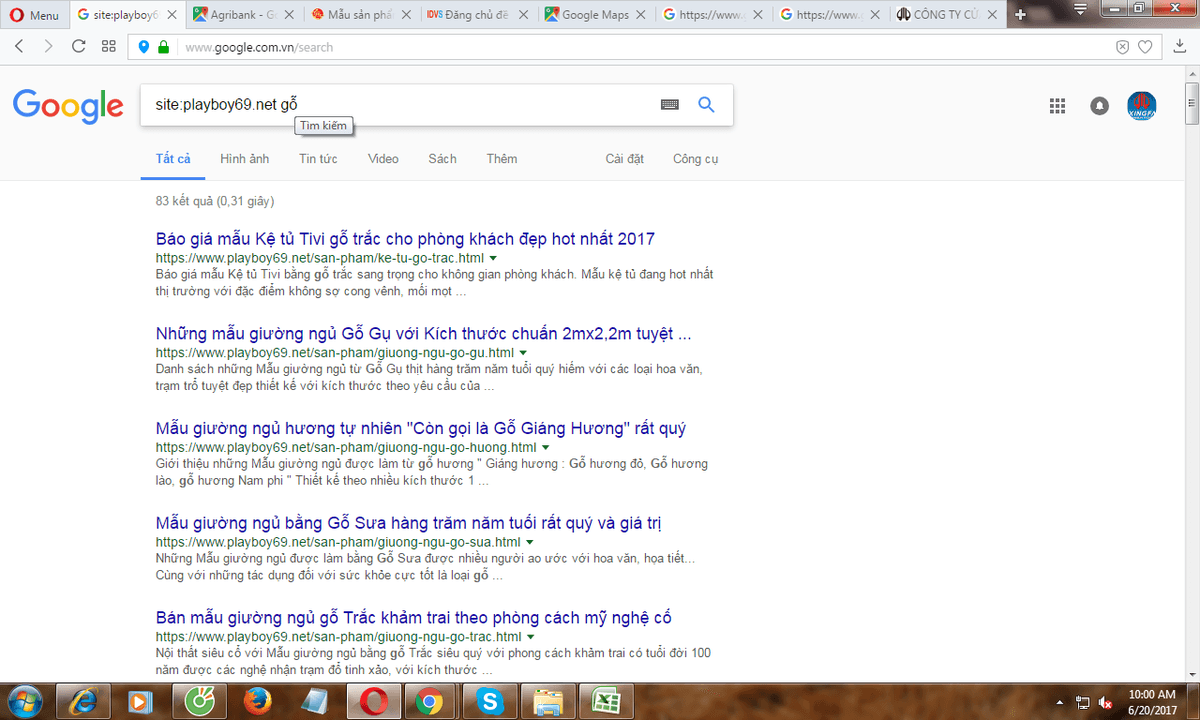Screen dimensions: 1200x720
Task: Select the Tất cả results tab
Action: pos(173,159)
